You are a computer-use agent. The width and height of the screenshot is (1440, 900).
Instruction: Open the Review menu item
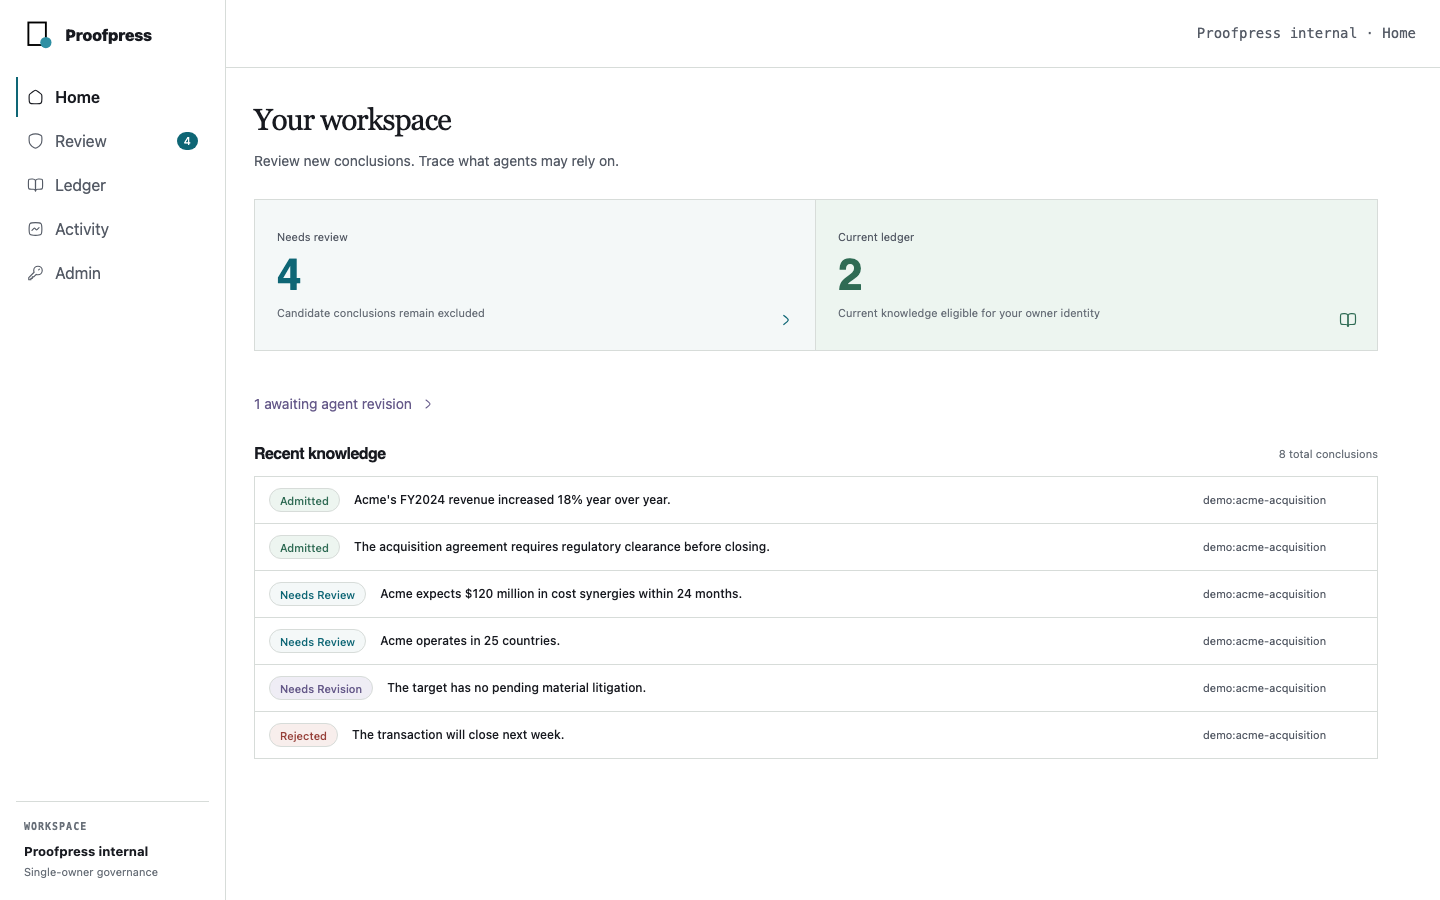113,141
